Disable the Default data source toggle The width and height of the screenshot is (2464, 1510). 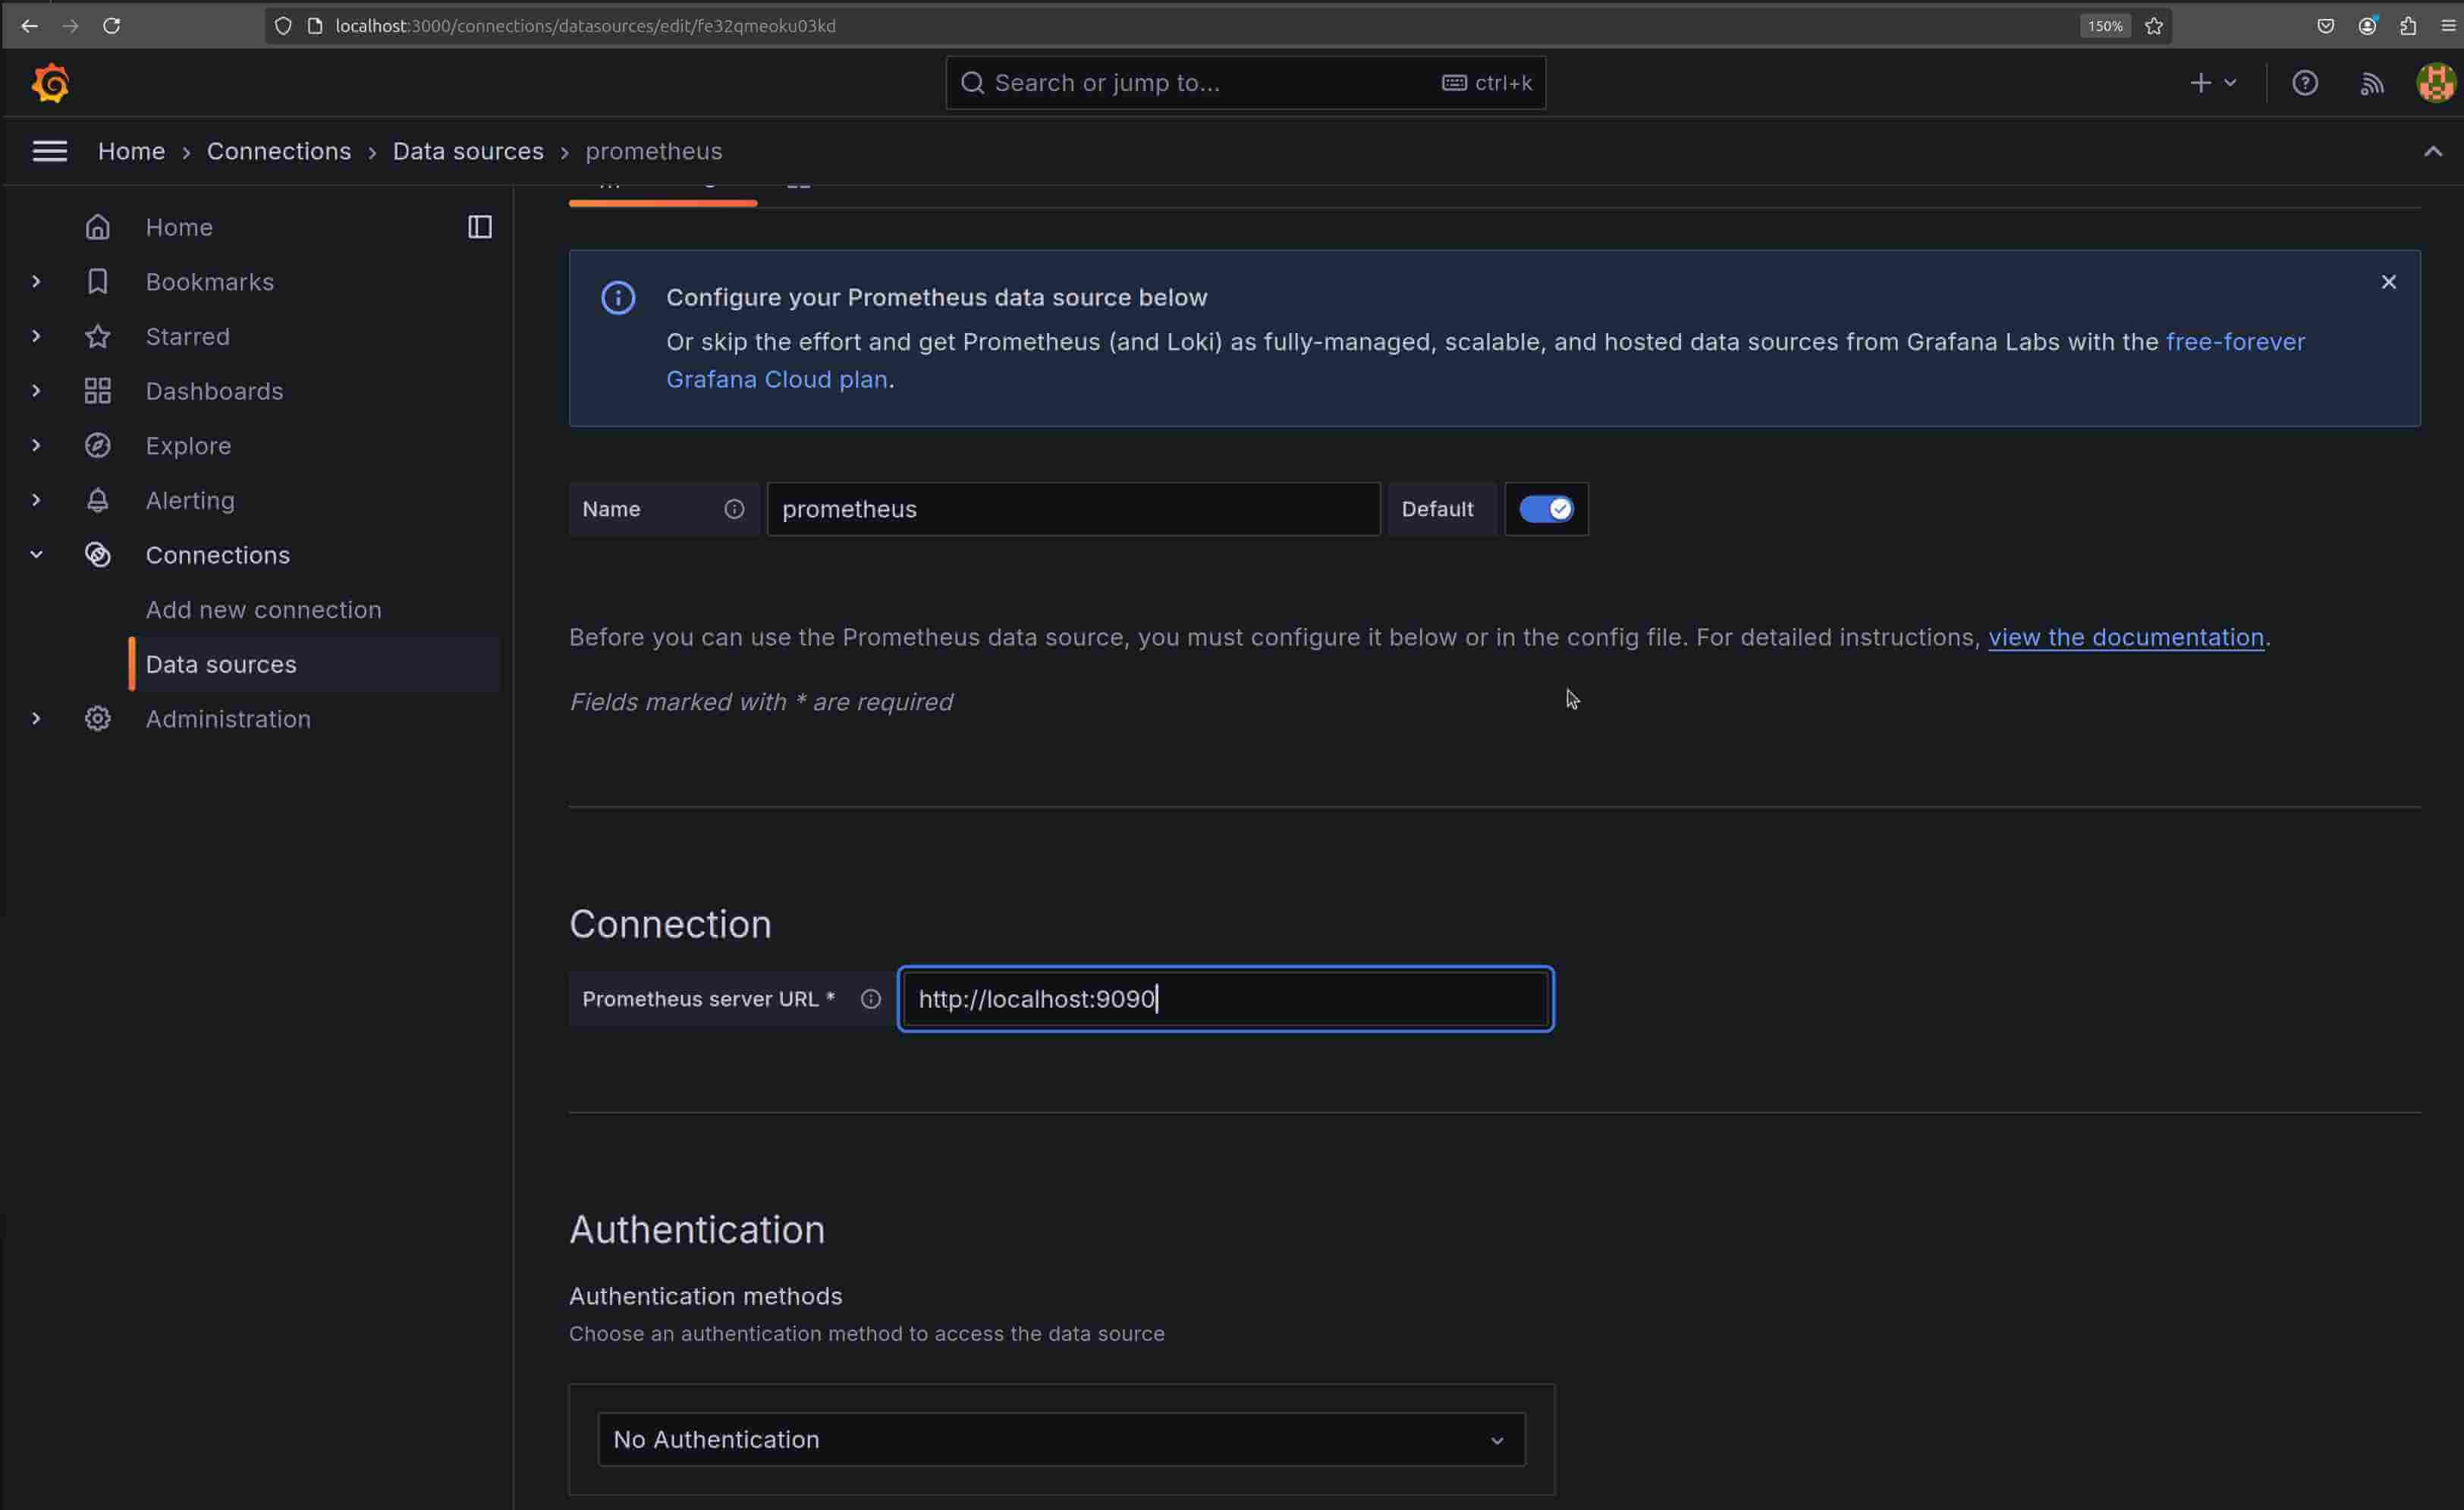pos(1546,509)
